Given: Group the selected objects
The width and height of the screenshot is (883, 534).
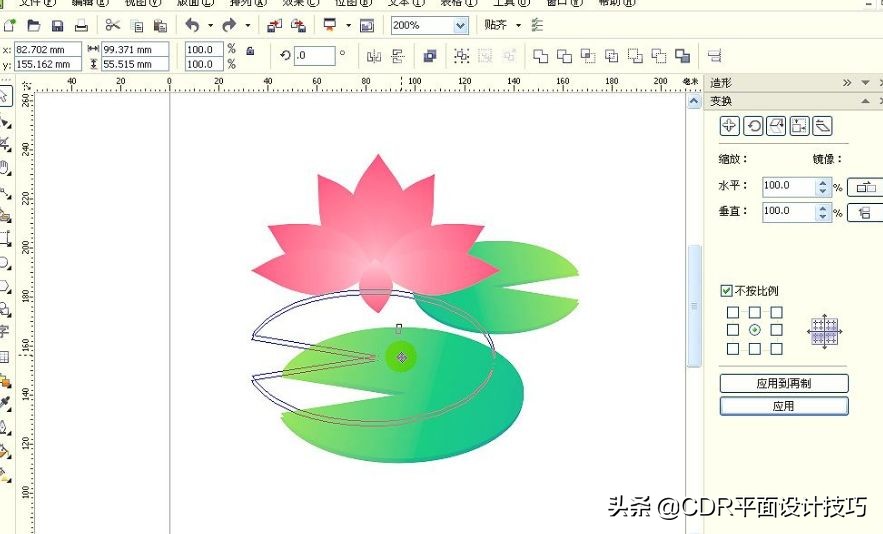Looking at the screenshot, I should 462,56.
